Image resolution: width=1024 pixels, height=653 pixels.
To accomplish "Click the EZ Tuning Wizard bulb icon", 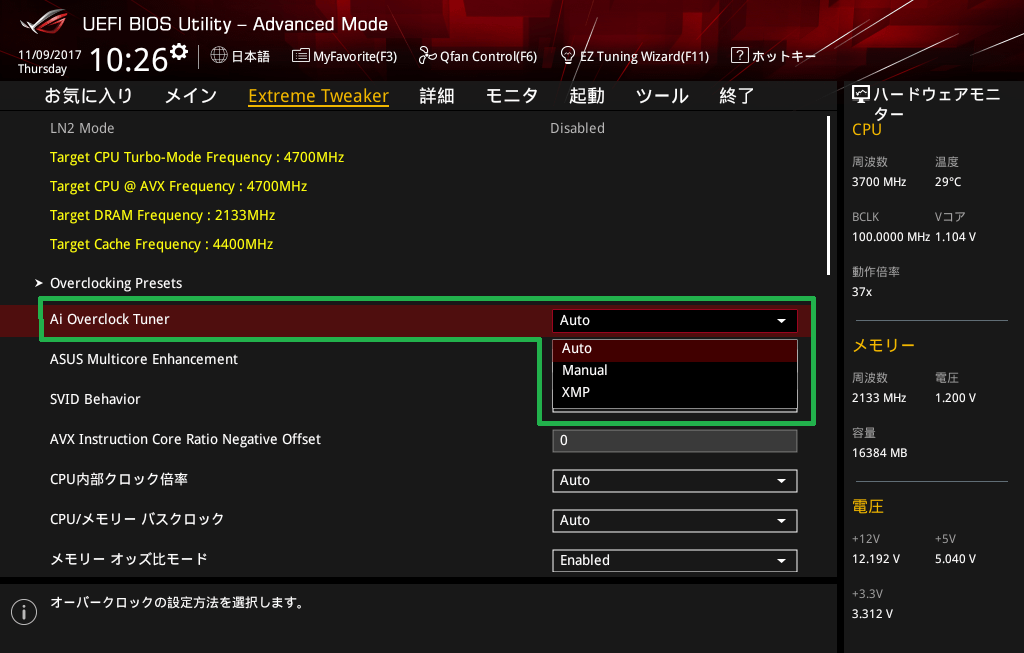I will click(x=568, y=55).
